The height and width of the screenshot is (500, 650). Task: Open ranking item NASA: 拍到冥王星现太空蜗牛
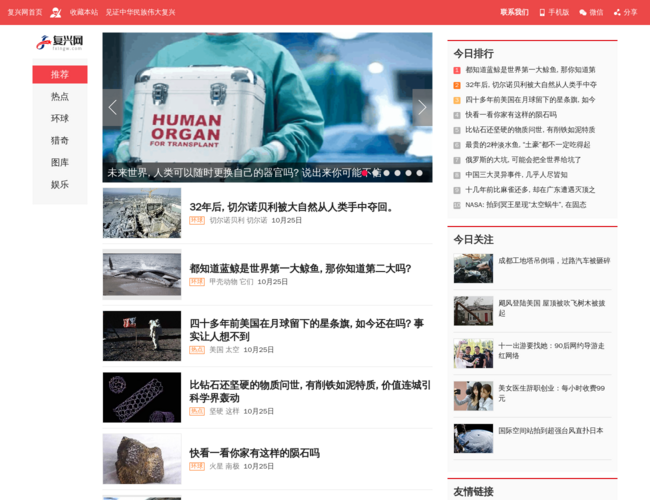click(x=526, y=204)
